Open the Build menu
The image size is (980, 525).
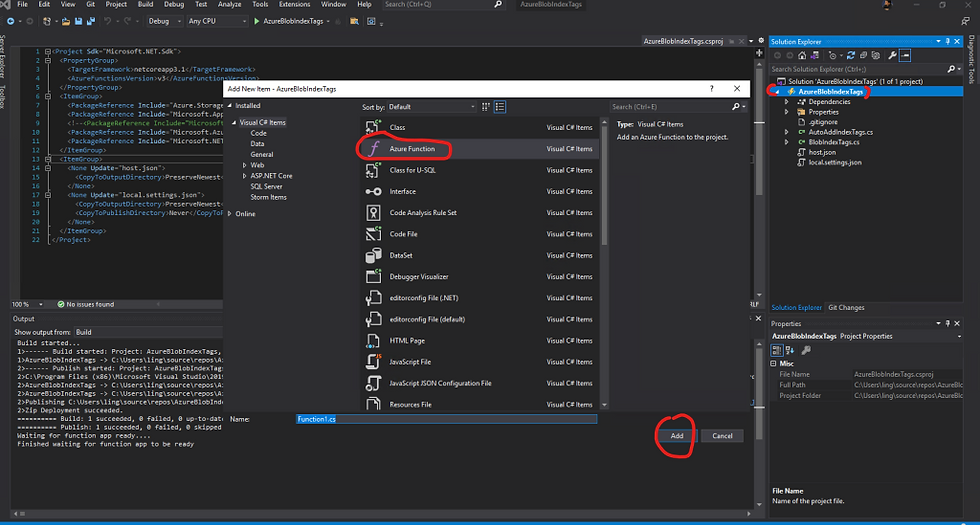(145, 4)
